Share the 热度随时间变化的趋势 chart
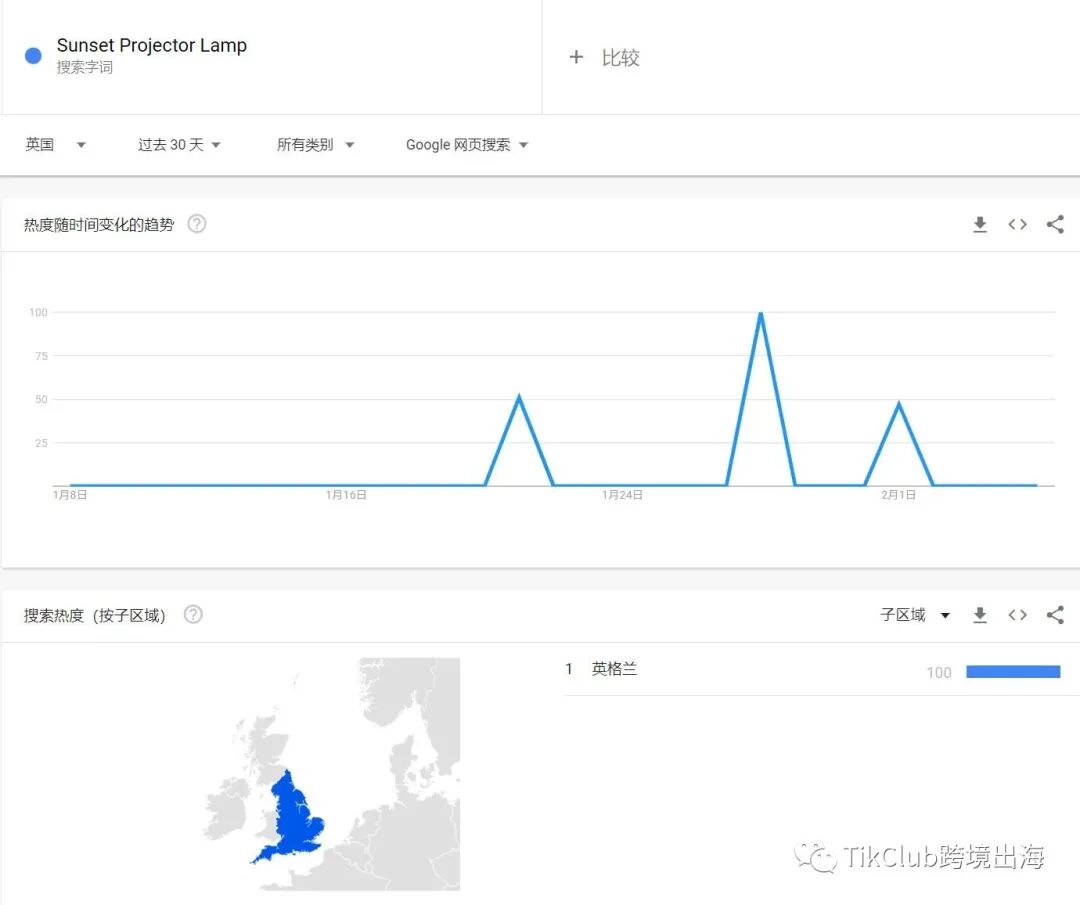Viewport: 1080px width, 905px height. (x=1055, y=224)
